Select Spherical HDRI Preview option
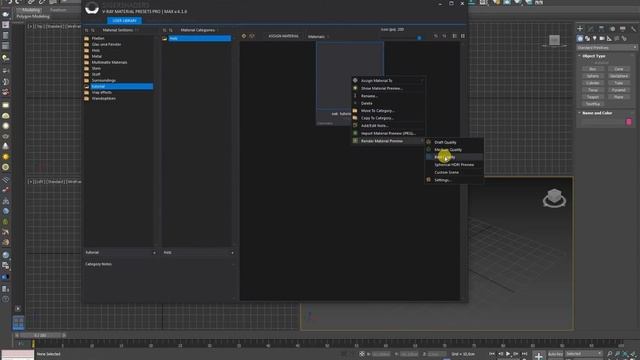The width and height of the screenshot is (640, 360). pos(454,164)
